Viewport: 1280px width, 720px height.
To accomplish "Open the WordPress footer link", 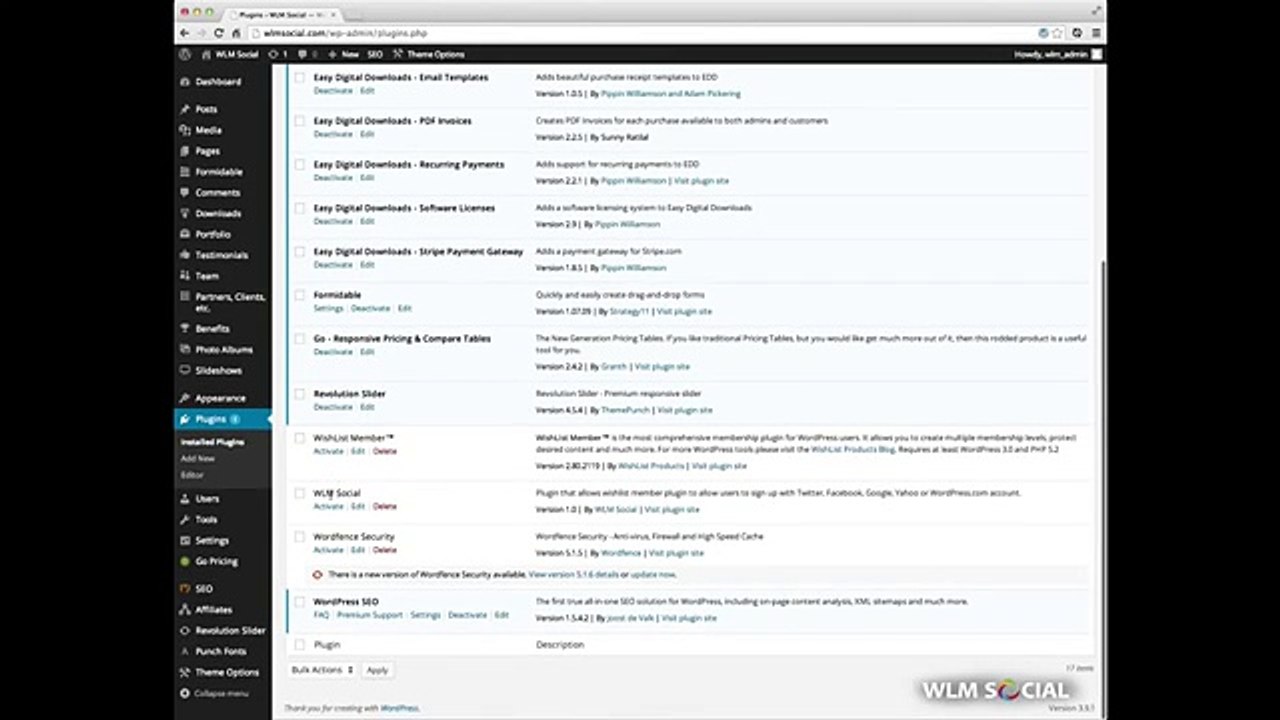I will click(x=398, y=708).
